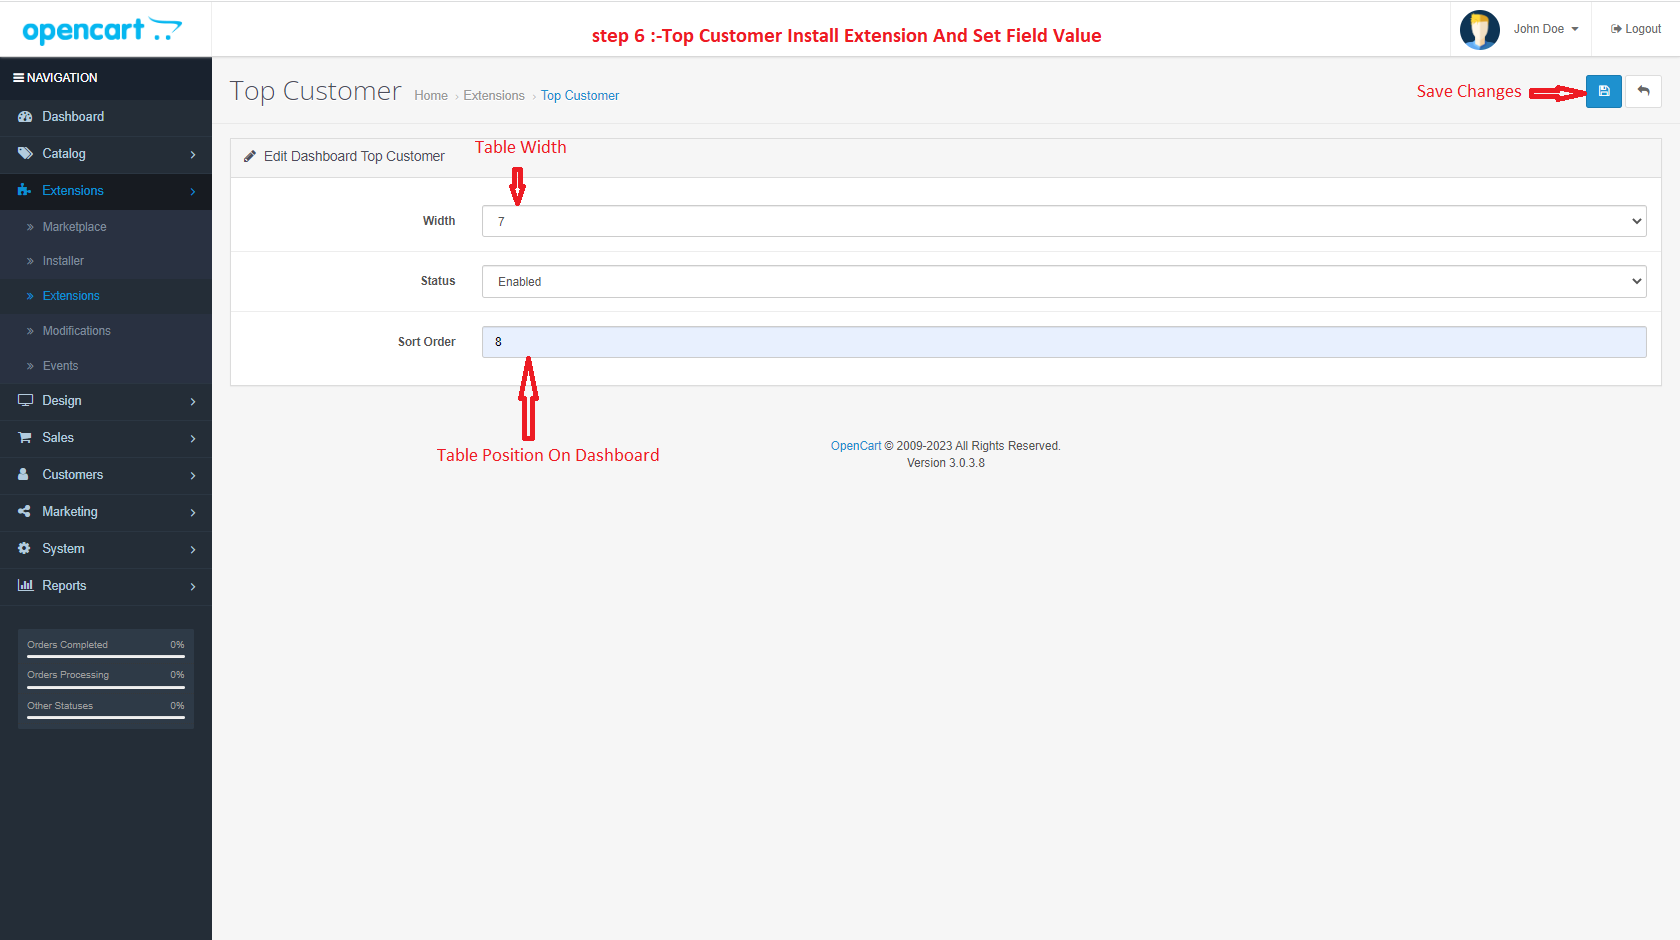
Task: Click the John Doe avatar picture
Action: (1479, 29)
